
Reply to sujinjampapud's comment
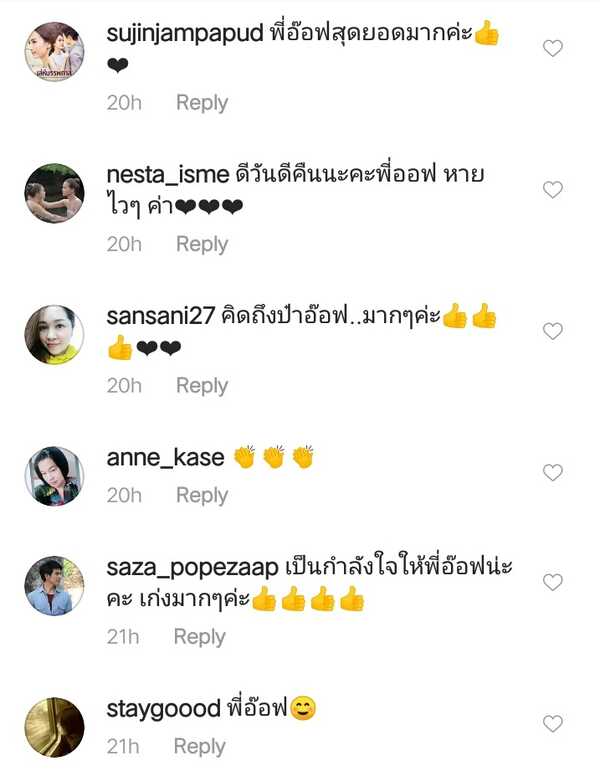[202, 103]
